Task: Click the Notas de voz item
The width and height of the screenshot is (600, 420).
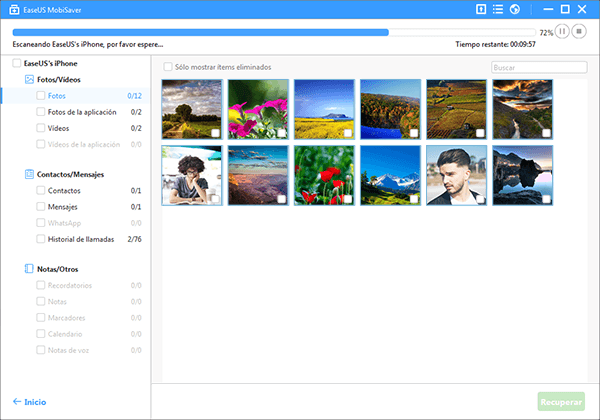Action: tap(68, 350)
